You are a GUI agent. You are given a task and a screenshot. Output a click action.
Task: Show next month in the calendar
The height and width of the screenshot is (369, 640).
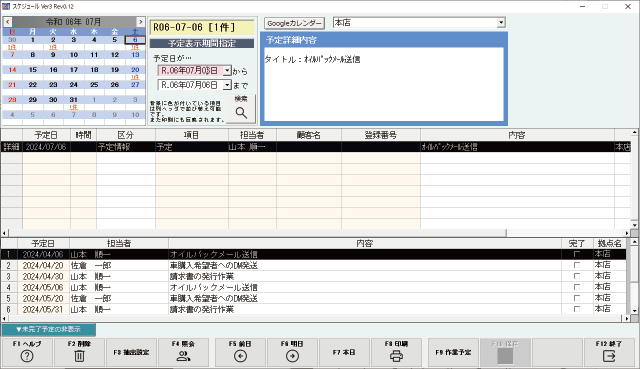click(140, 22)
